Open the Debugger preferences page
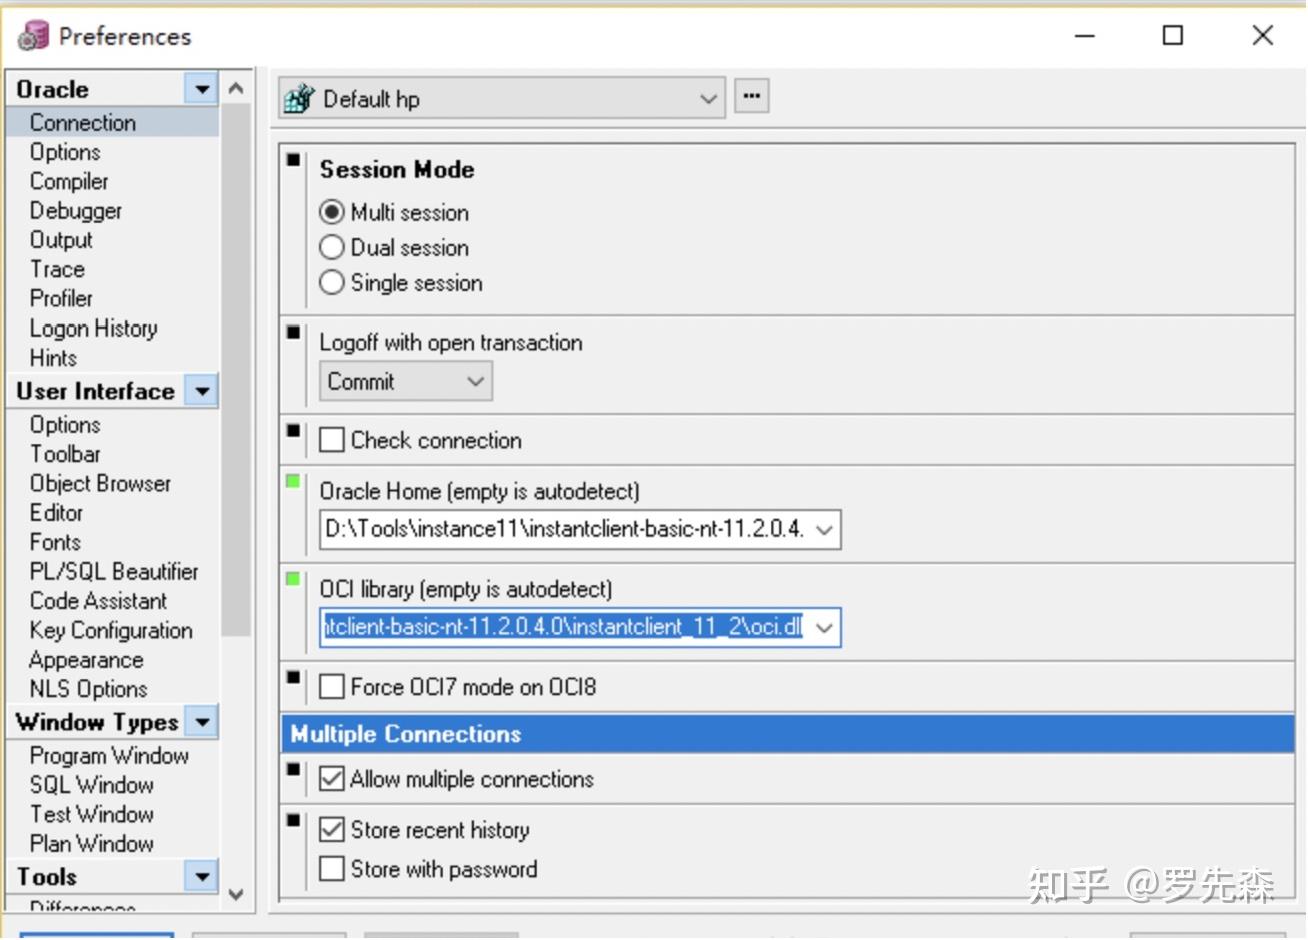Screen dimensions: 1308x940 click(76, 211)
